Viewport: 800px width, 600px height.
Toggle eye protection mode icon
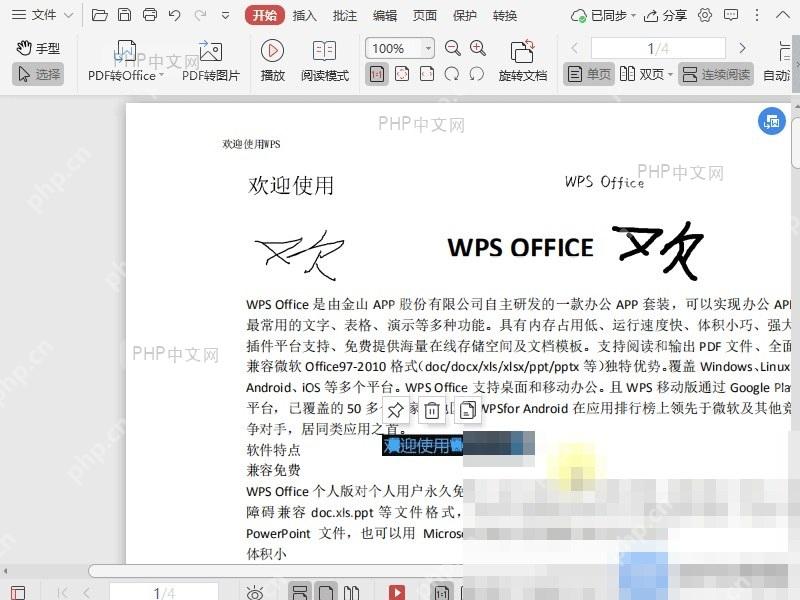pyautogui.click(x=254, y=593)
